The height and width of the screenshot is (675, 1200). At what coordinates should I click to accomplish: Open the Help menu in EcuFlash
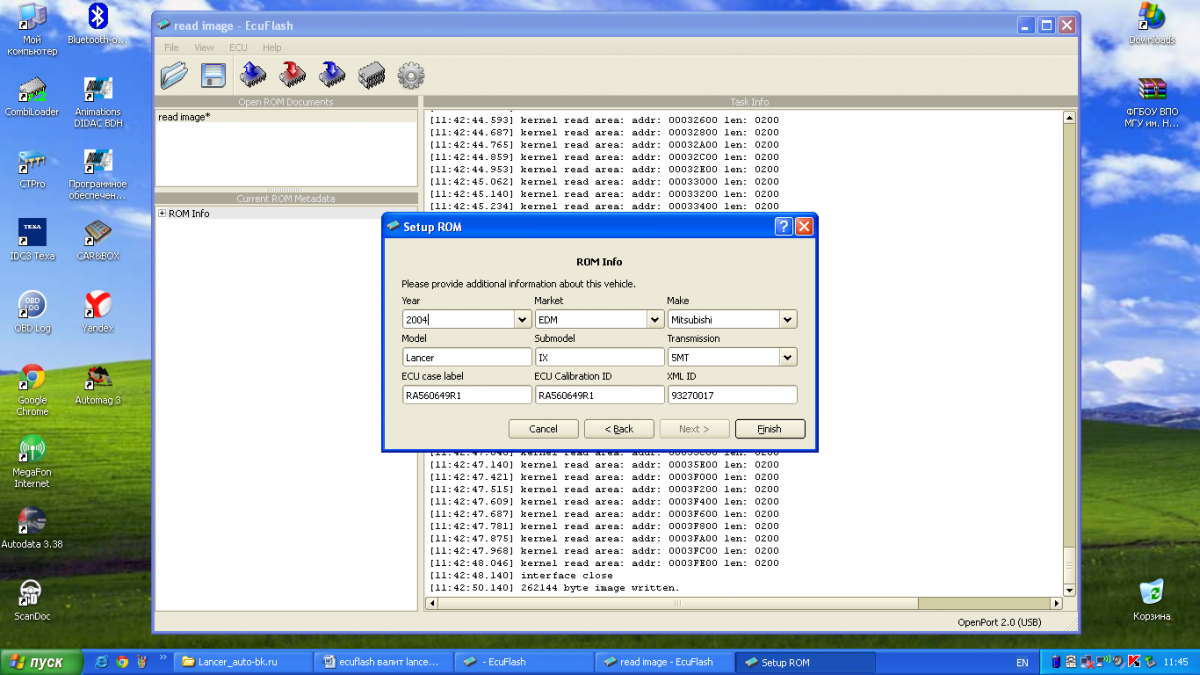272,47
